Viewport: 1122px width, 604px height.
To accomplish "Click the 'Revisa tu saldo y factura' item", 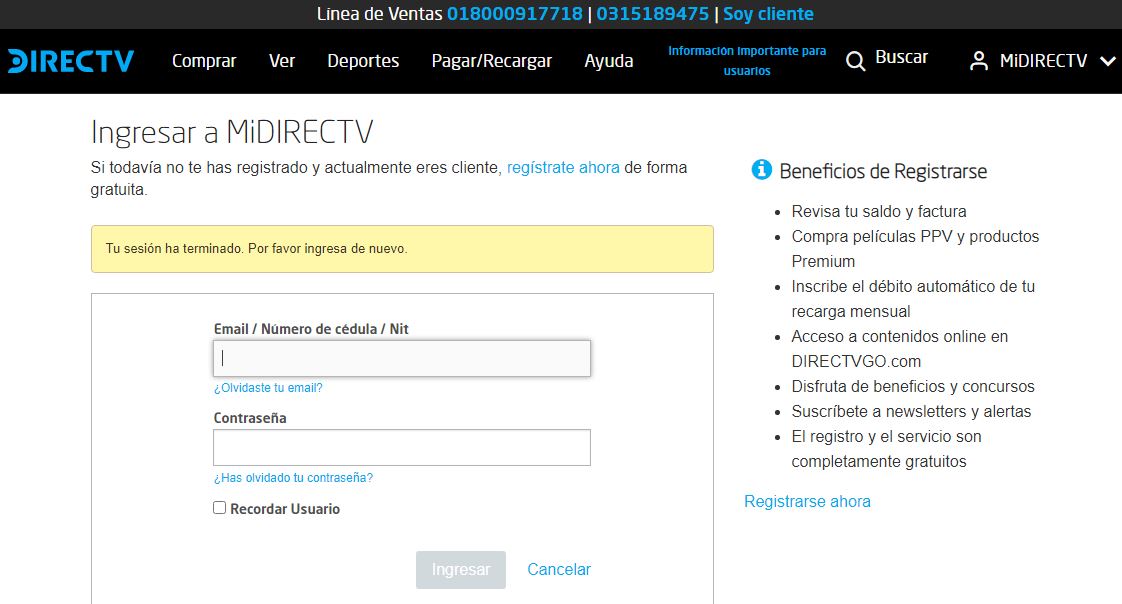I will pos(879,212).
